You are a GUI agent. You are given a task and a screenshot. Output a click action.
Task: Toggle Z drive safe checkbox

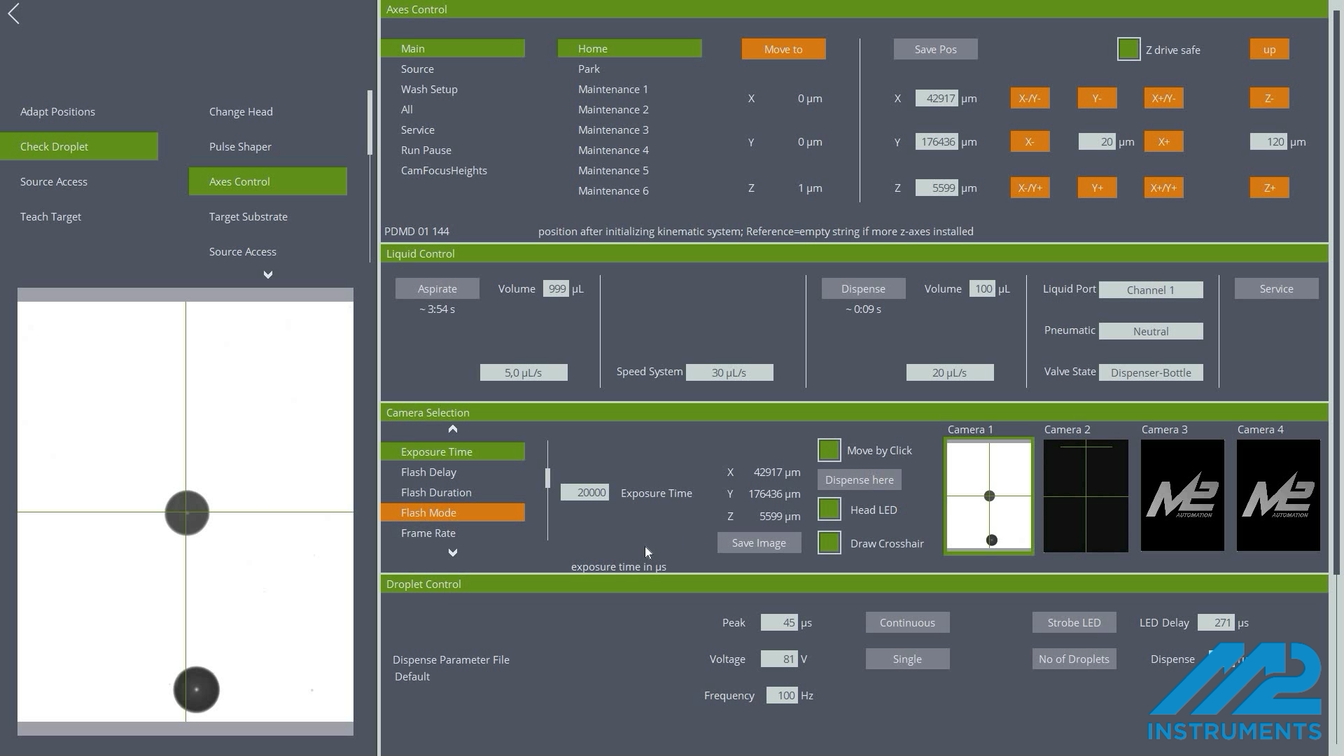tap(1129, 49)
